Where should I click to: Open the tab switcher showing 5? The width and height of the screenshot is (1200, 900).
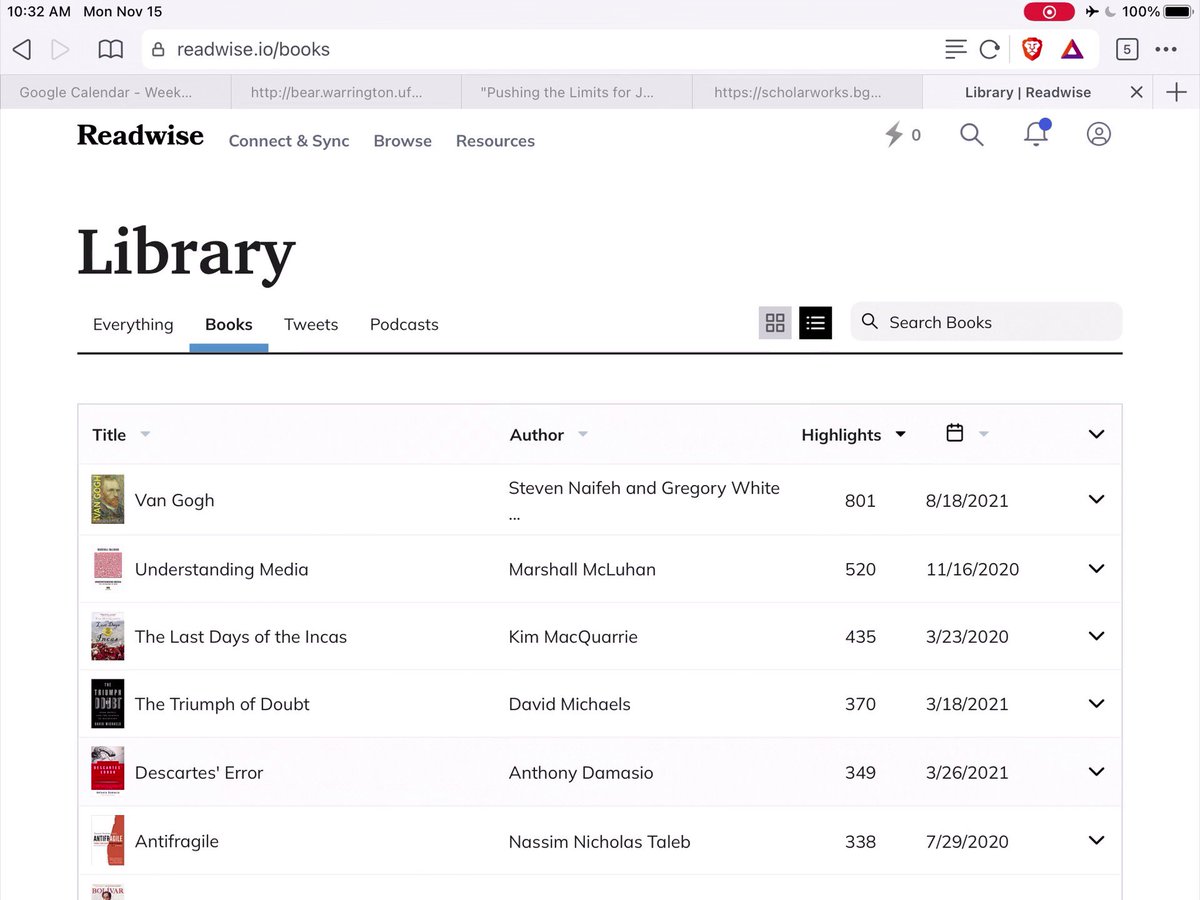pos(1127,49)
